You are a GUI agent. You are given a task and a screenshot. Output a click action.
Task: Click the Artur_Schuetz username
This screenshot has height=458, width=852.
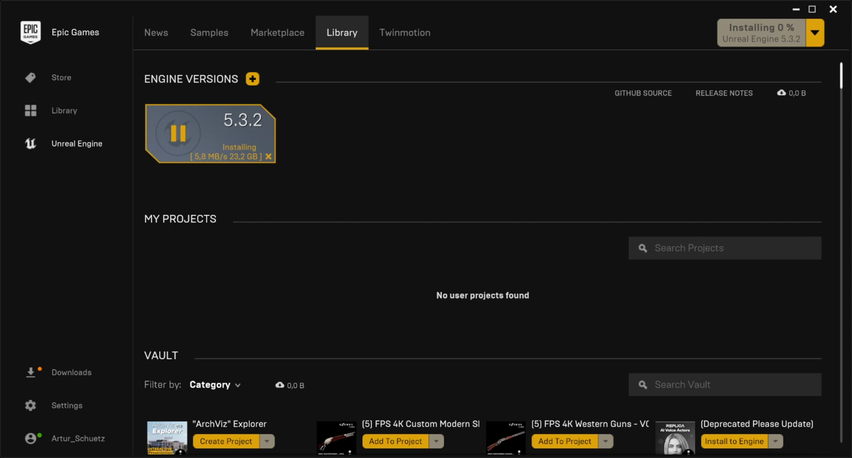pos(78,438)
